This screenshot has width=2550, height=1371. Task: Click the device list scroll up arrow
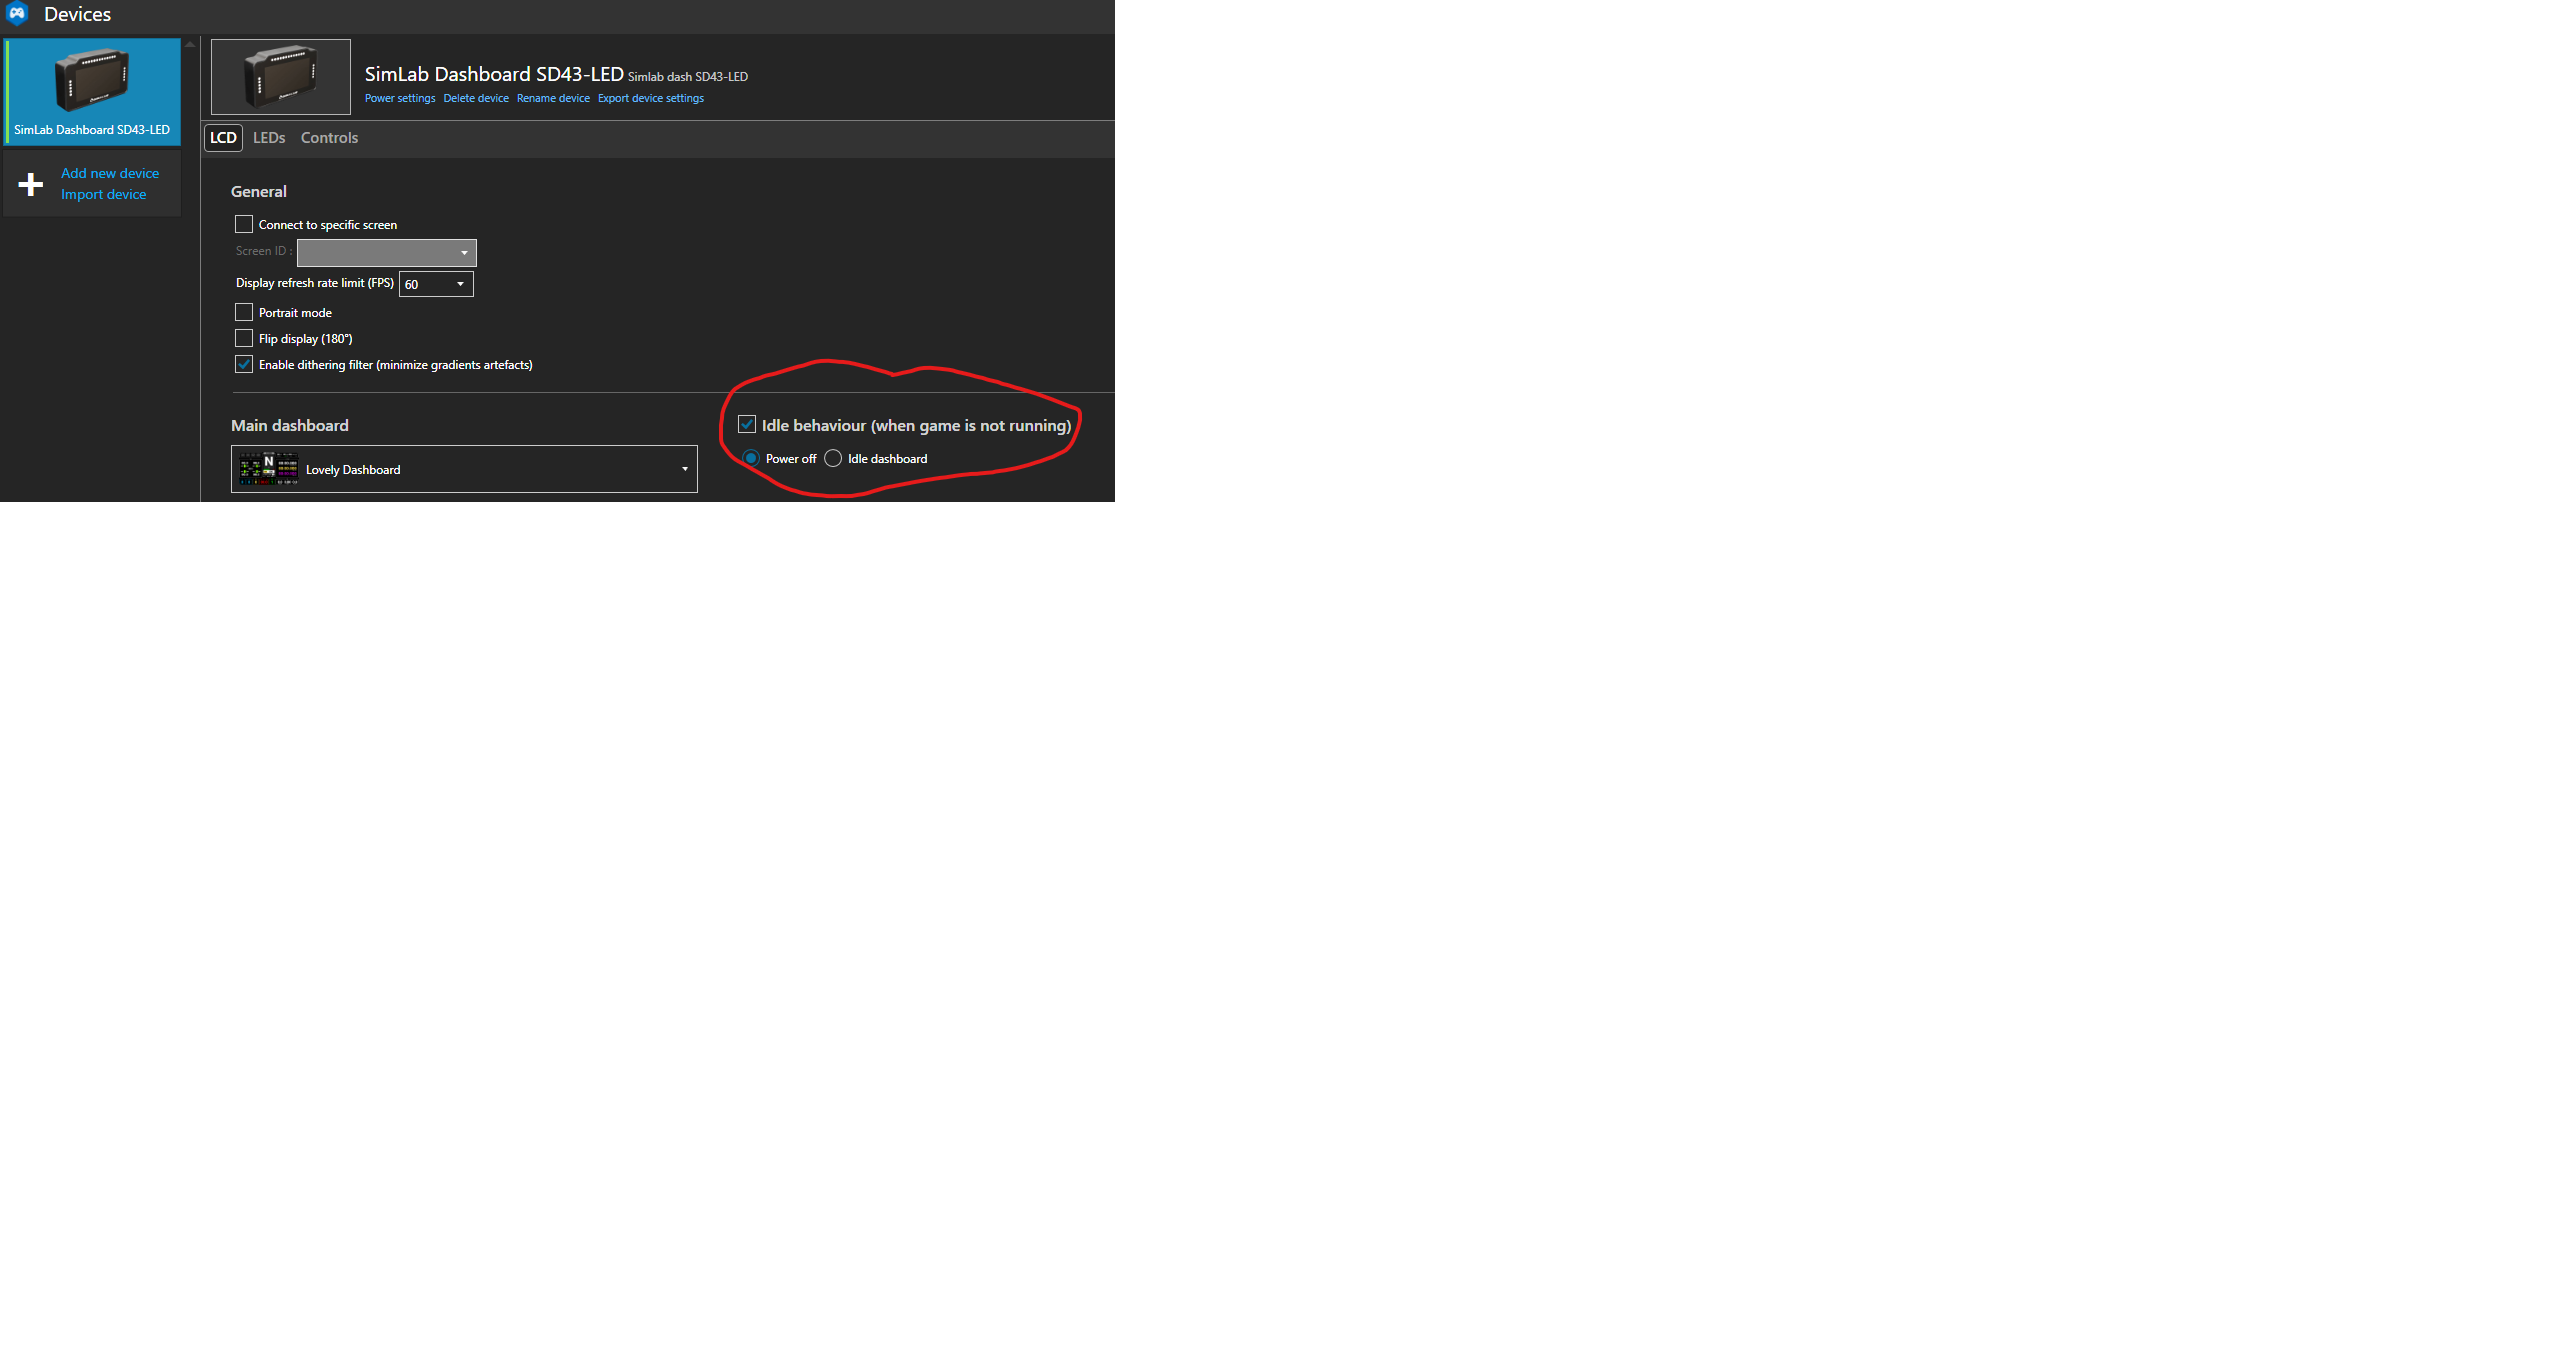coord(190,44)
